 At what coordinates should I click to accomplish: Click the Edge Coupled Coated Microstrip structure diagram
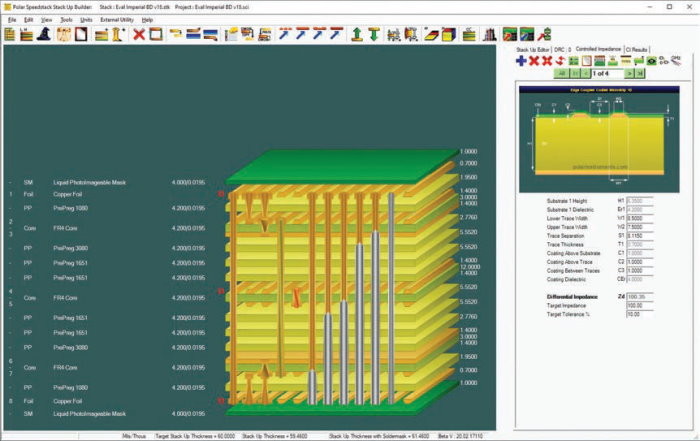(599, 139)
